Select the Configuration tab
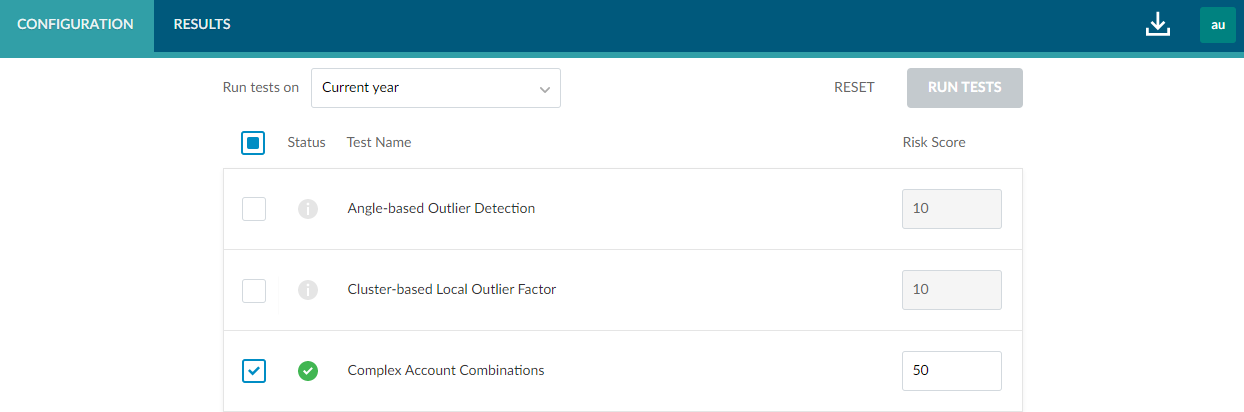Image resolution: width=1244 pixels, height=412 pixels. pos(76,25)
